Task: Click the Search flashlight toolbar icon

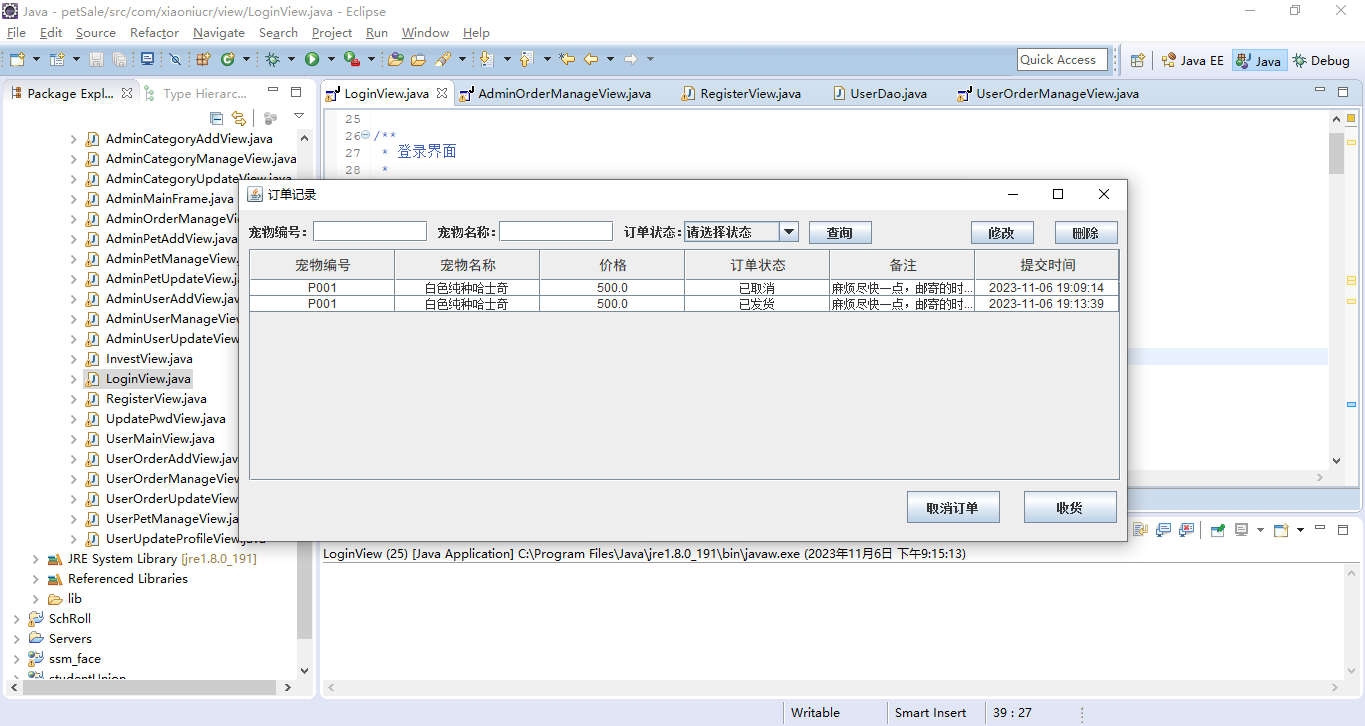Action: (x=443, y=60)
